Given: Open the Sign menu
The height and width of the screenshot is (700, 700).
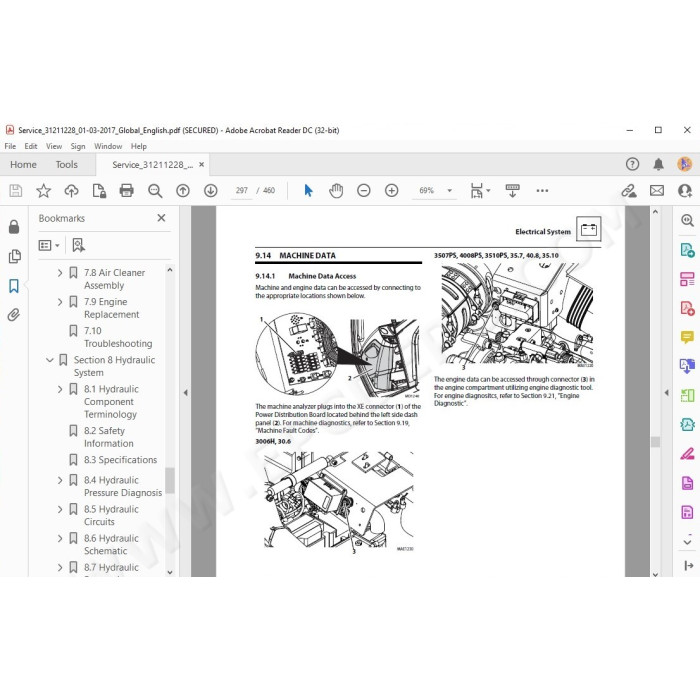Looking at the screenshot, I should coord(78,146).
